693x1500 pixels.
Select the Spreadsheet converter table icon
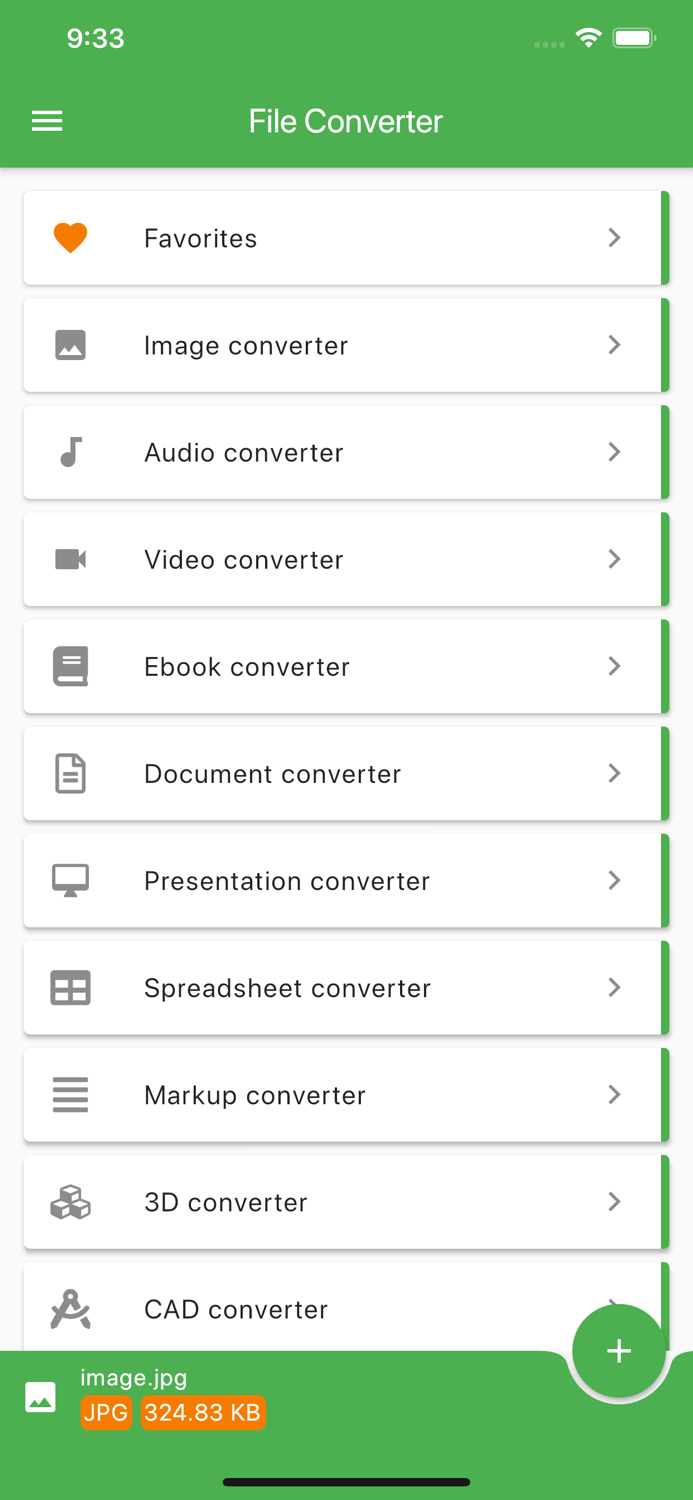tap(70, 987)
